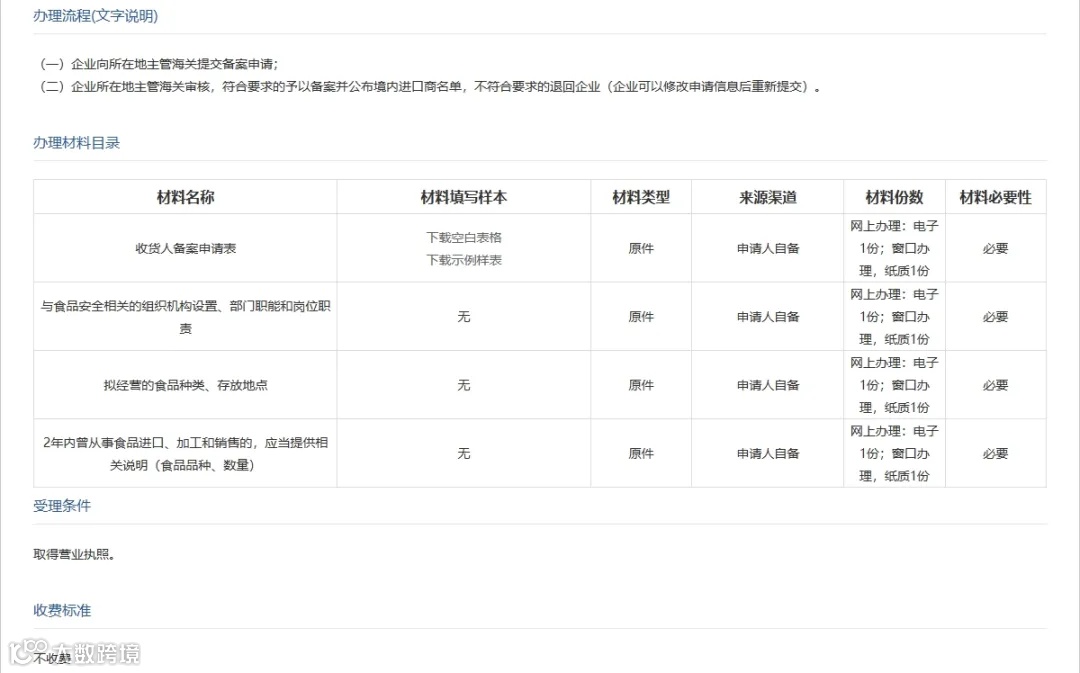Click the 下载空白表格 download link

point(463,237)
